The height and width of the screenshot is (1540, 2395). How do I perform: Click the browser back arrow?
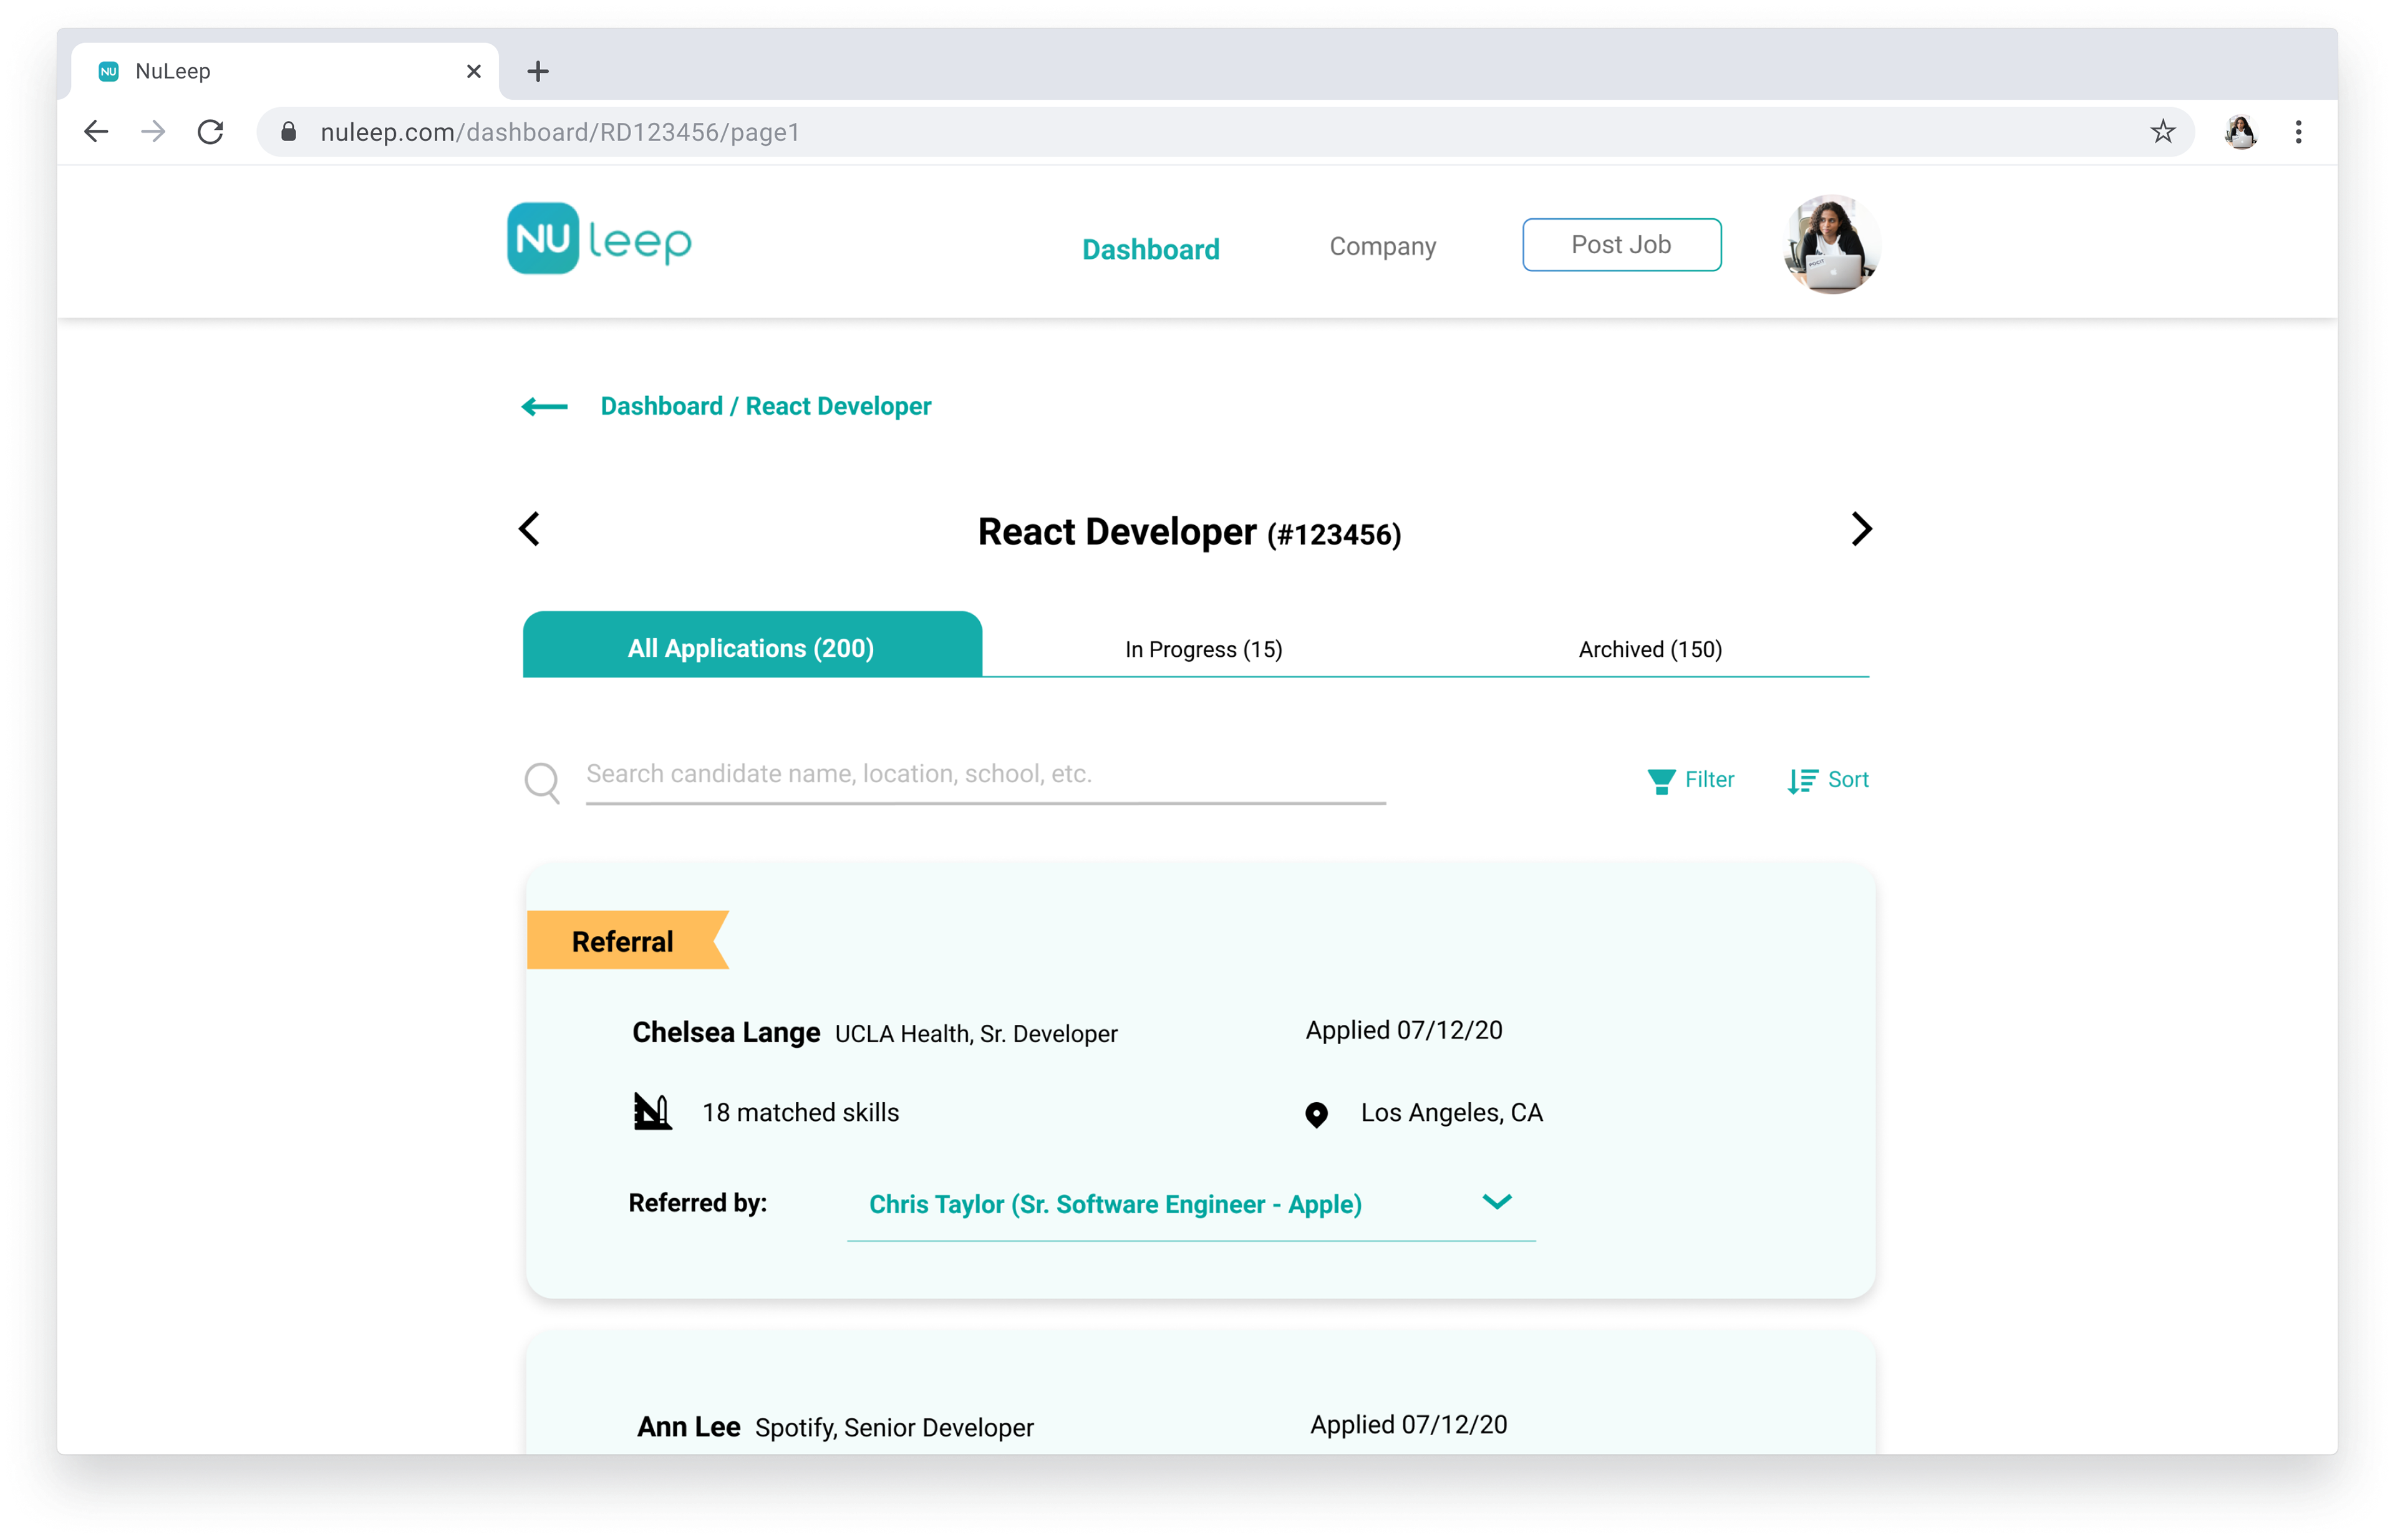pos(96,132)
